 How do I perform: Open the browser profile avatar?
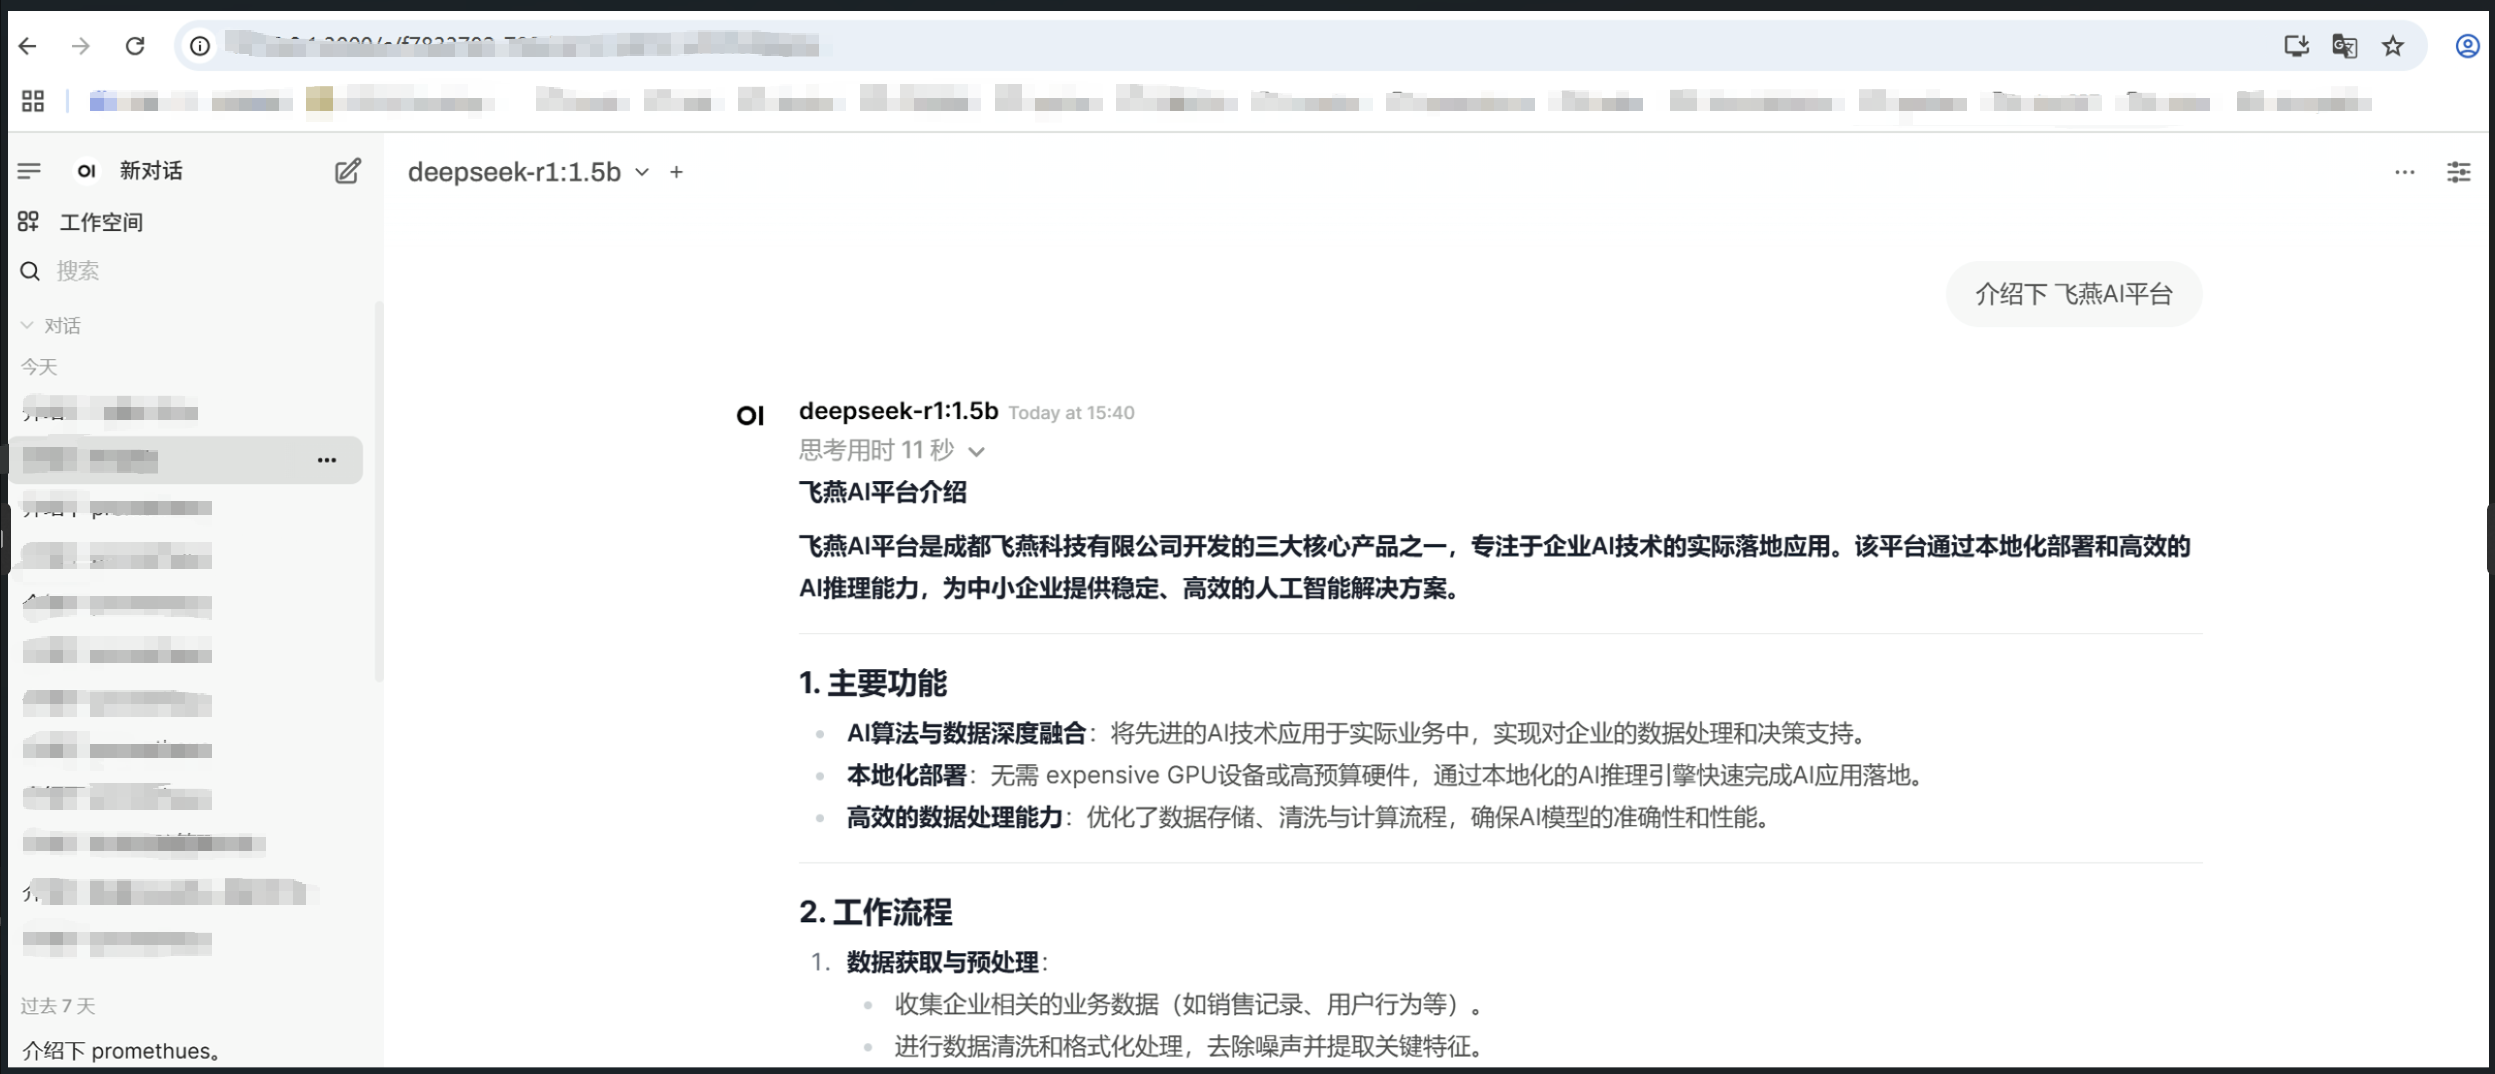click(2467, 46)
